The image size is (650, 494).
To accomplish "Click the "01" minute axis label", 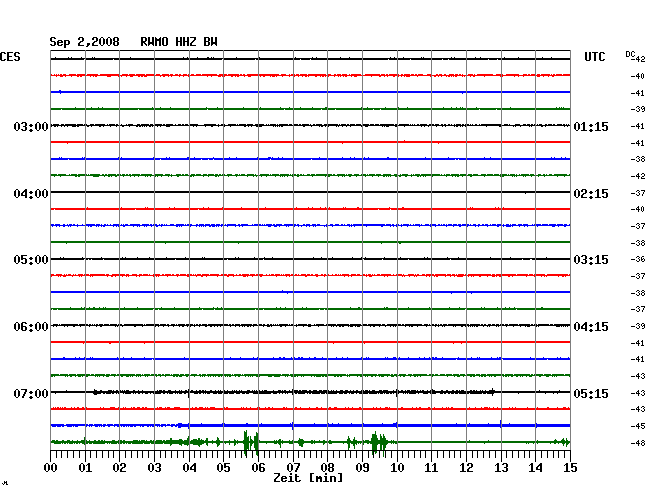I will (x=85, y=468).
